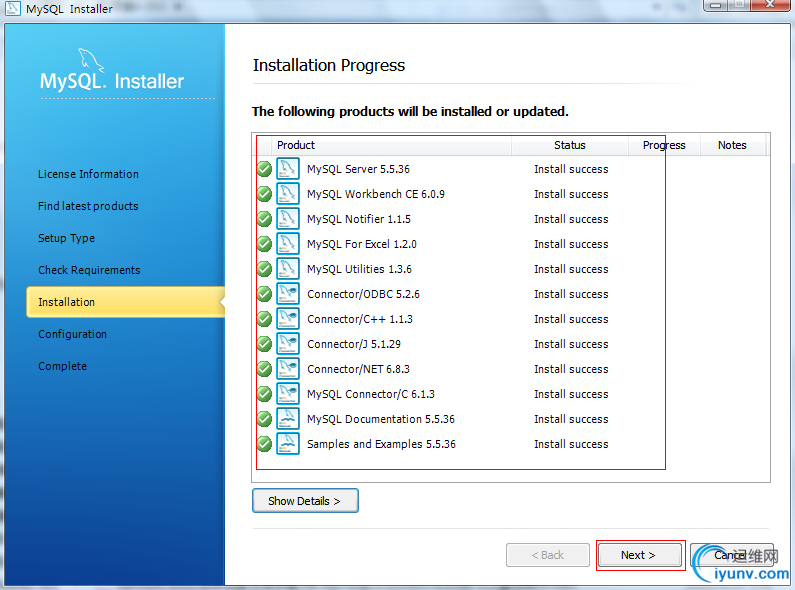This screenshot has height=590, width=795.
Task: Go to the Complete step in sidebar
Action: pyautogui.click(x=62, y=366)
